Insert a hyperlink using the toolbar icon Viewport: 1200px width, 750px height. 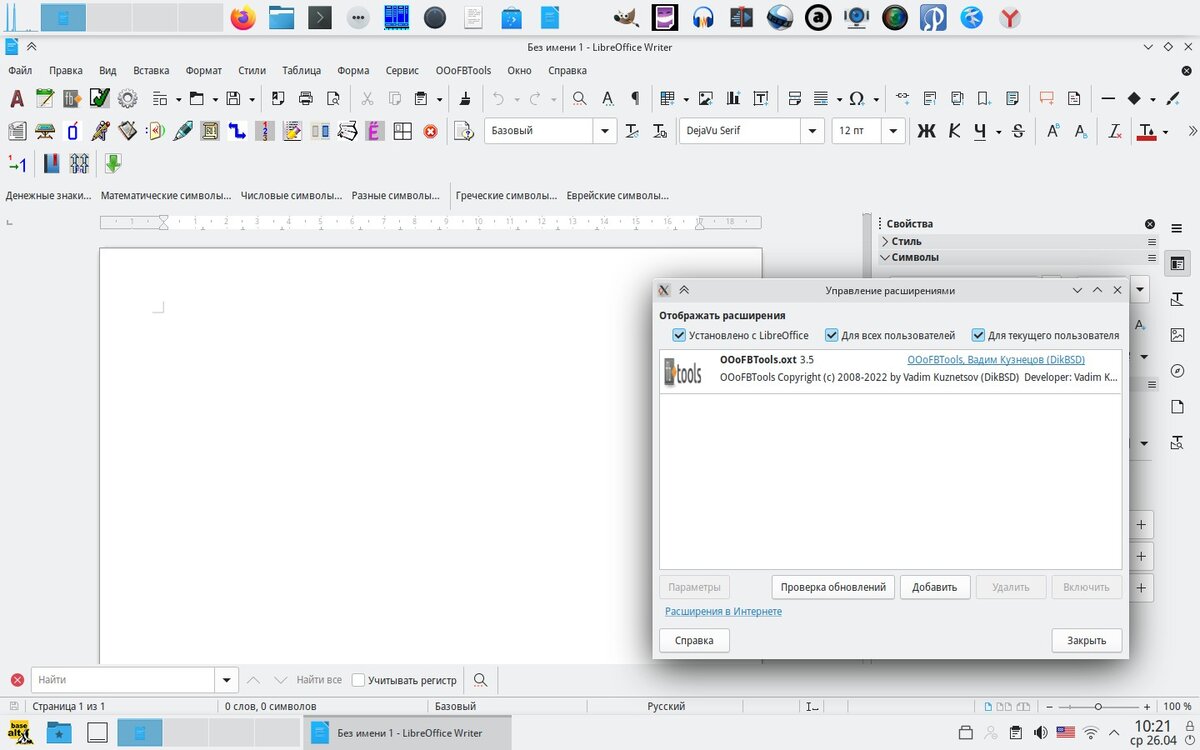902,99
